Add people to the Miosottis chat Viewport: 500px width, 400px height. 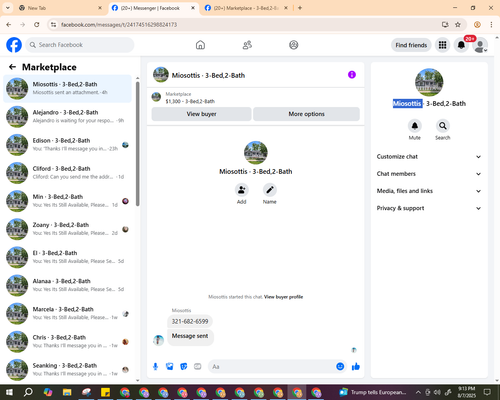241,190
